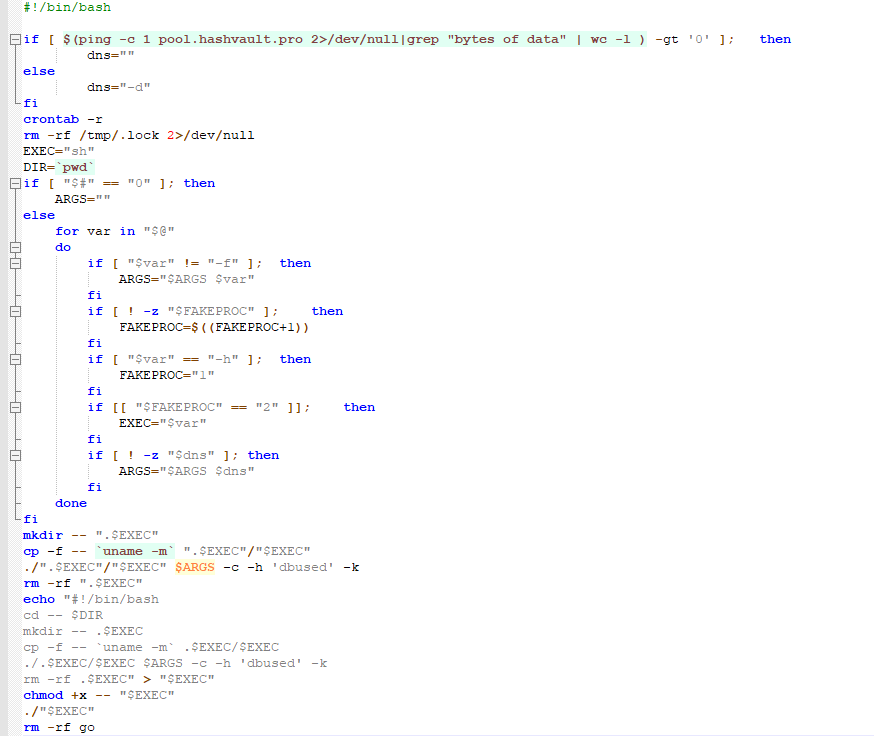Click the crontab -r line
Screen dimensions: 874x736
tap(63, 119)
